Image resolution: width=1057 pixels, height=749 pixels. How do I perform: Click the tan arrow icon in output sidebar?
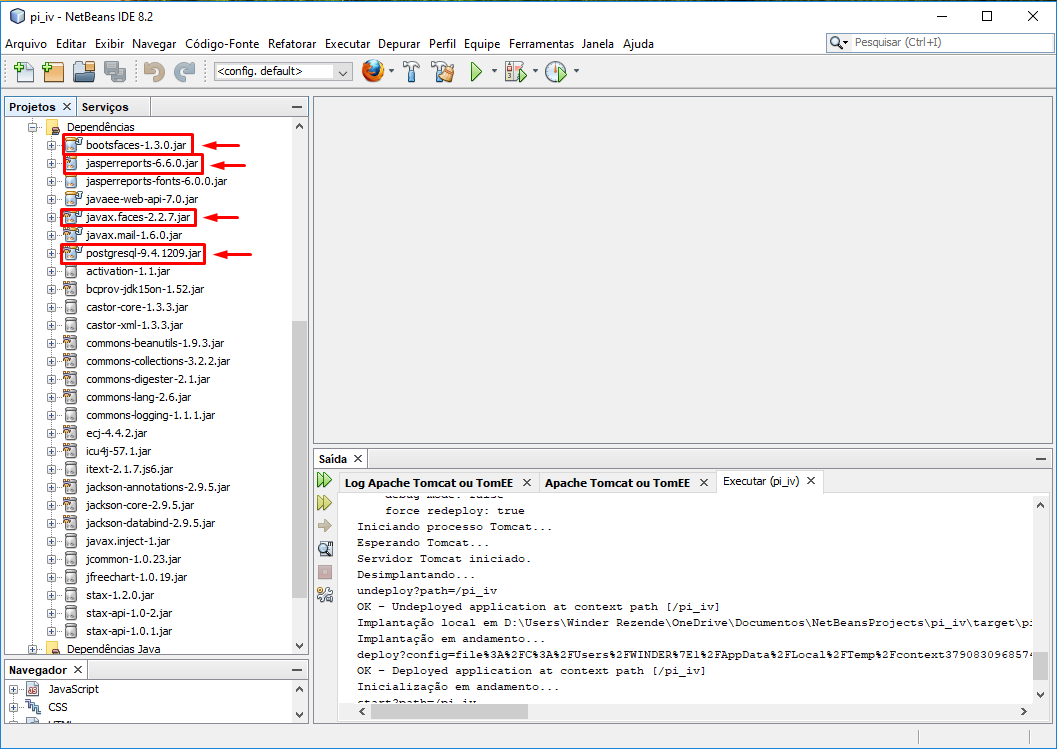324,525
